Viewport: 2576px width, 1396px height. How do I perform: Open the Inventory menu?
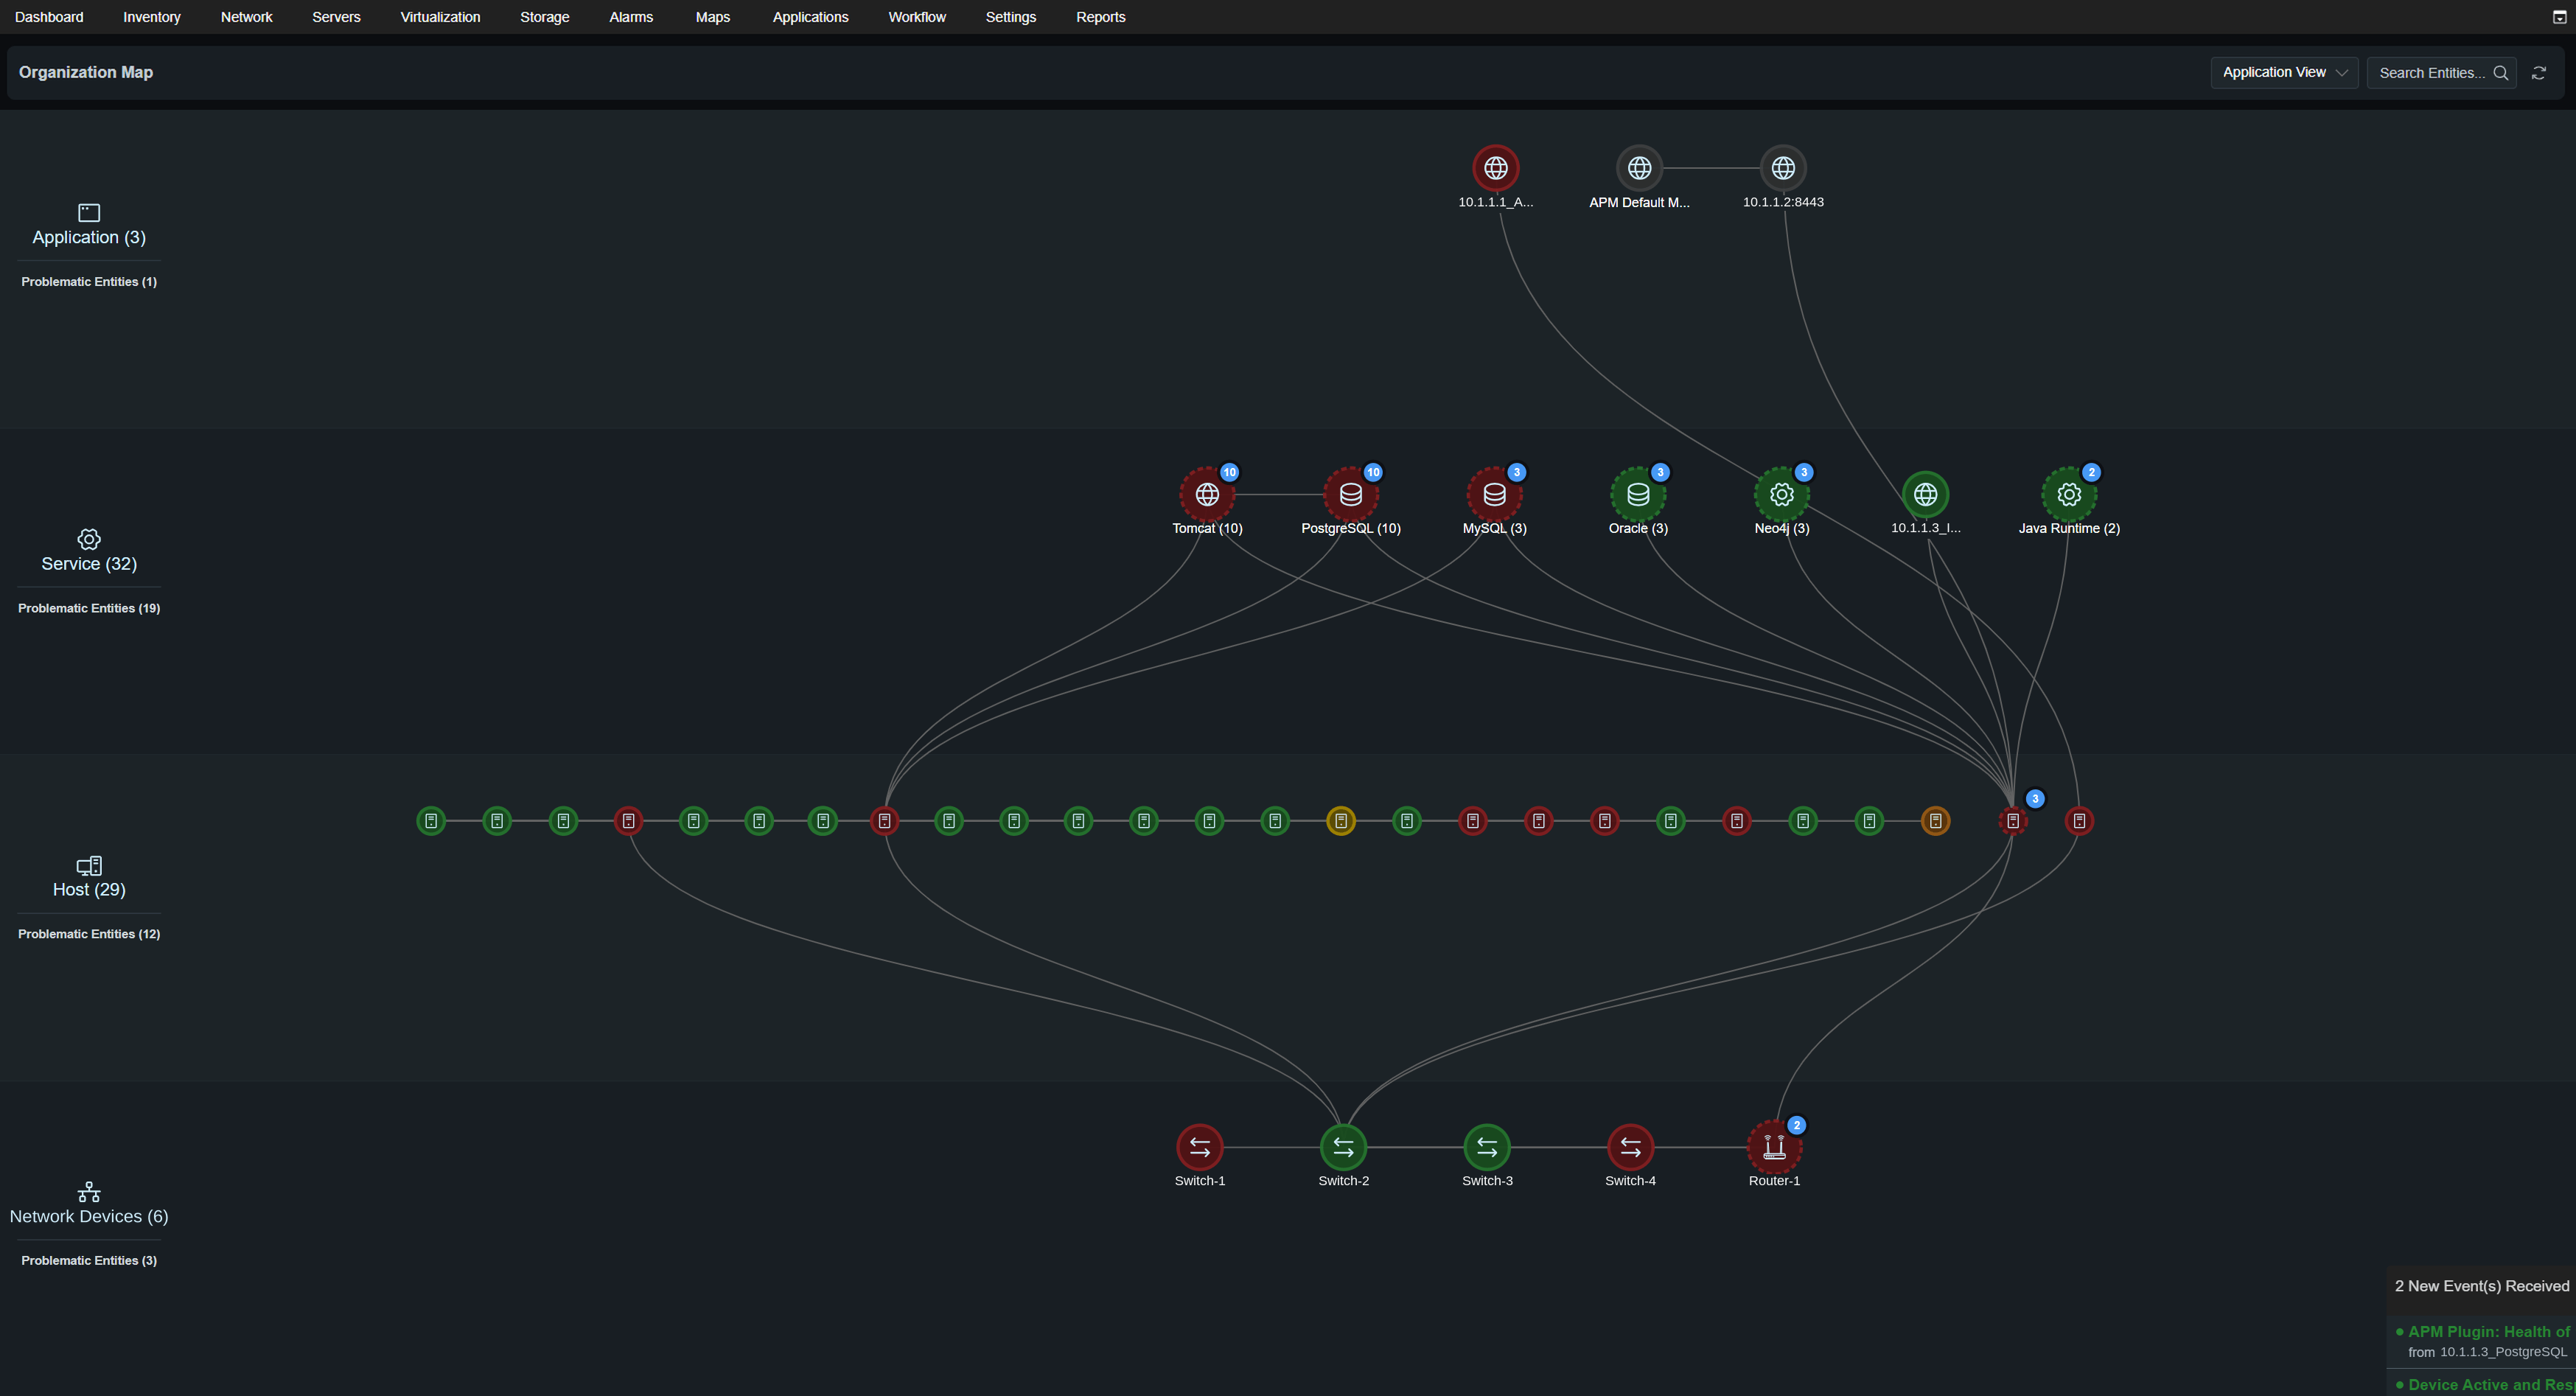(x=152, y=17)
